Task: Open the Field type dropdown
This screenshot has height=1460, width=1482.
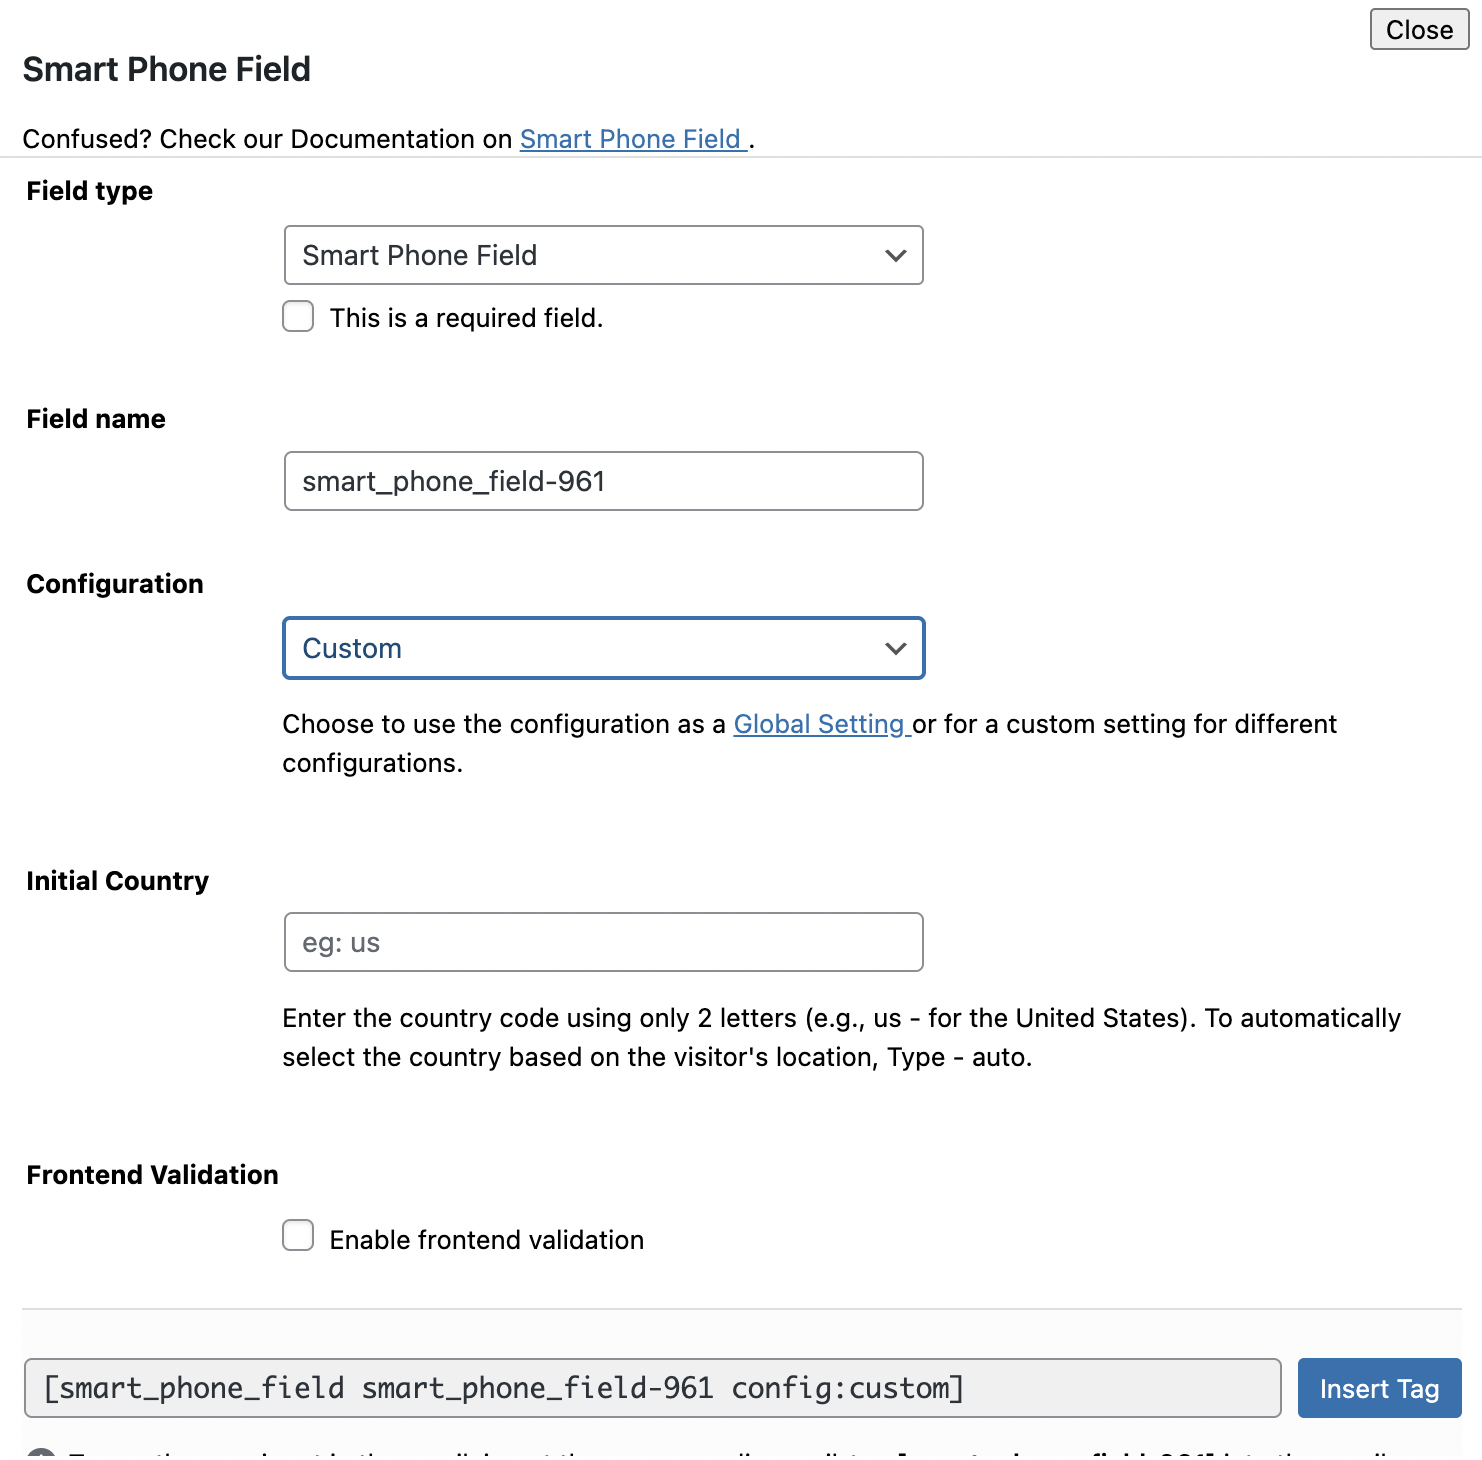Action: click(x=603, y=255)
